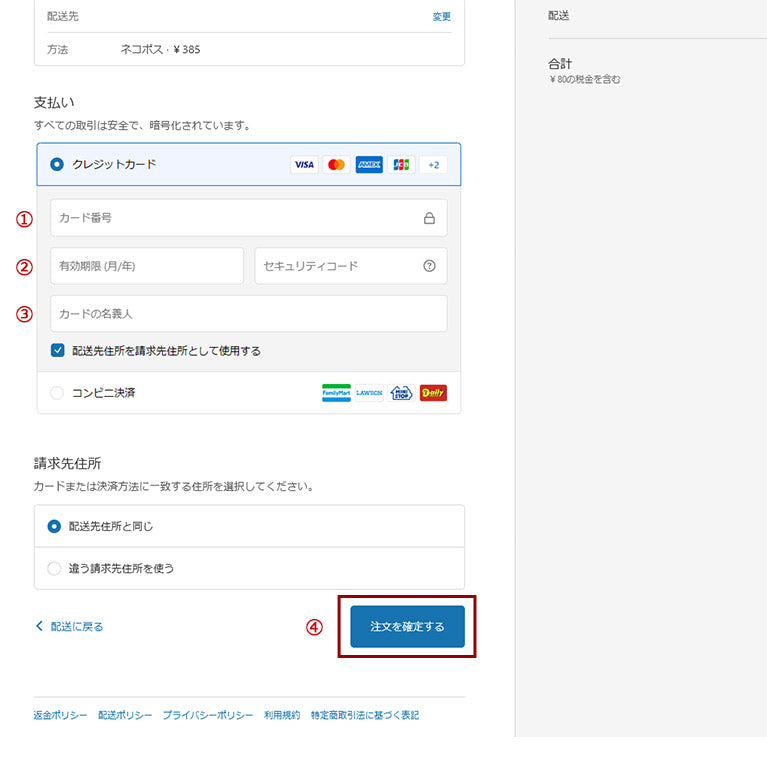Open the 配送ポリシー link
The image size is (767, 768).
[125, 715]
